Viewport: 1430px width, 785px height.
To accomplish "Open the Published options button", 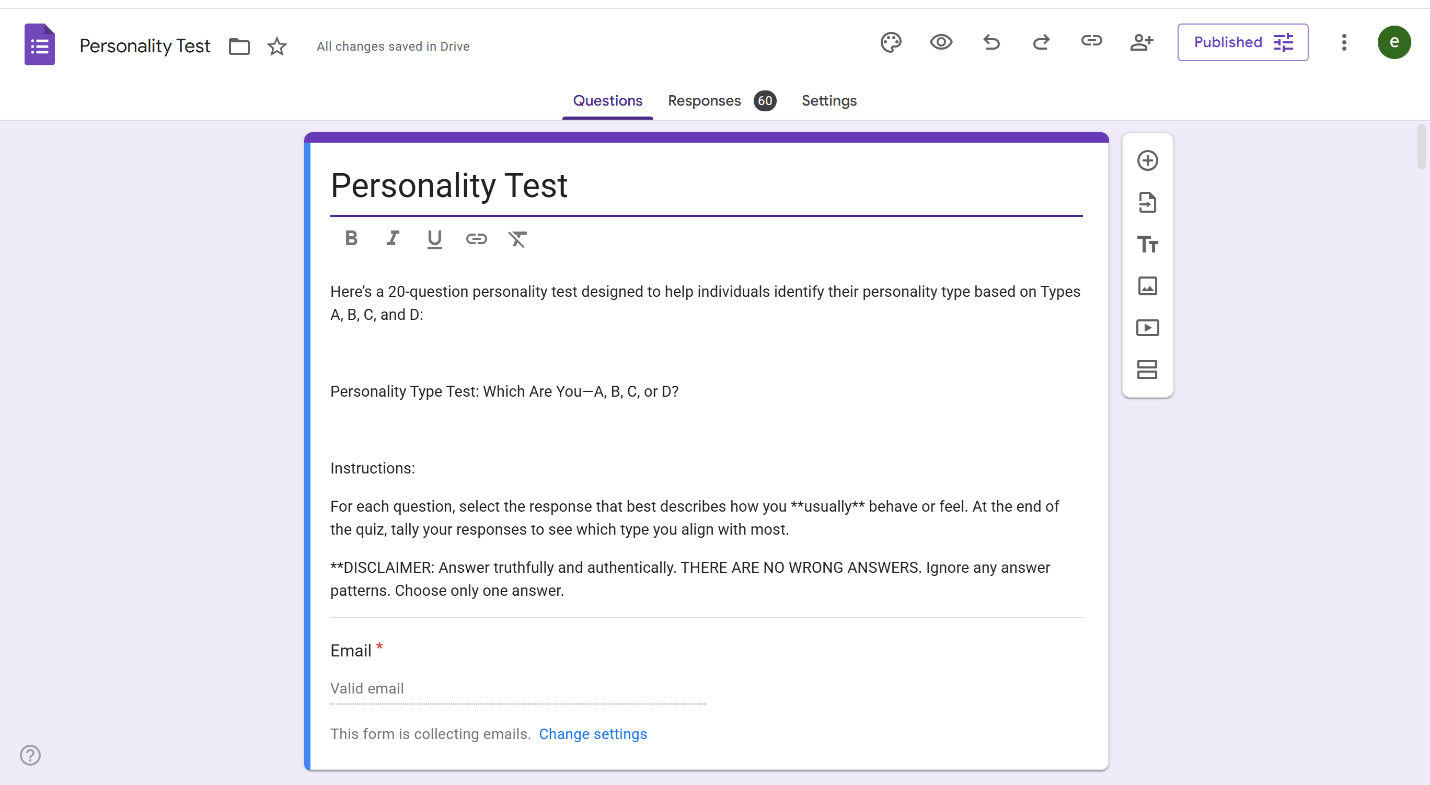I will click(1242, 42).
